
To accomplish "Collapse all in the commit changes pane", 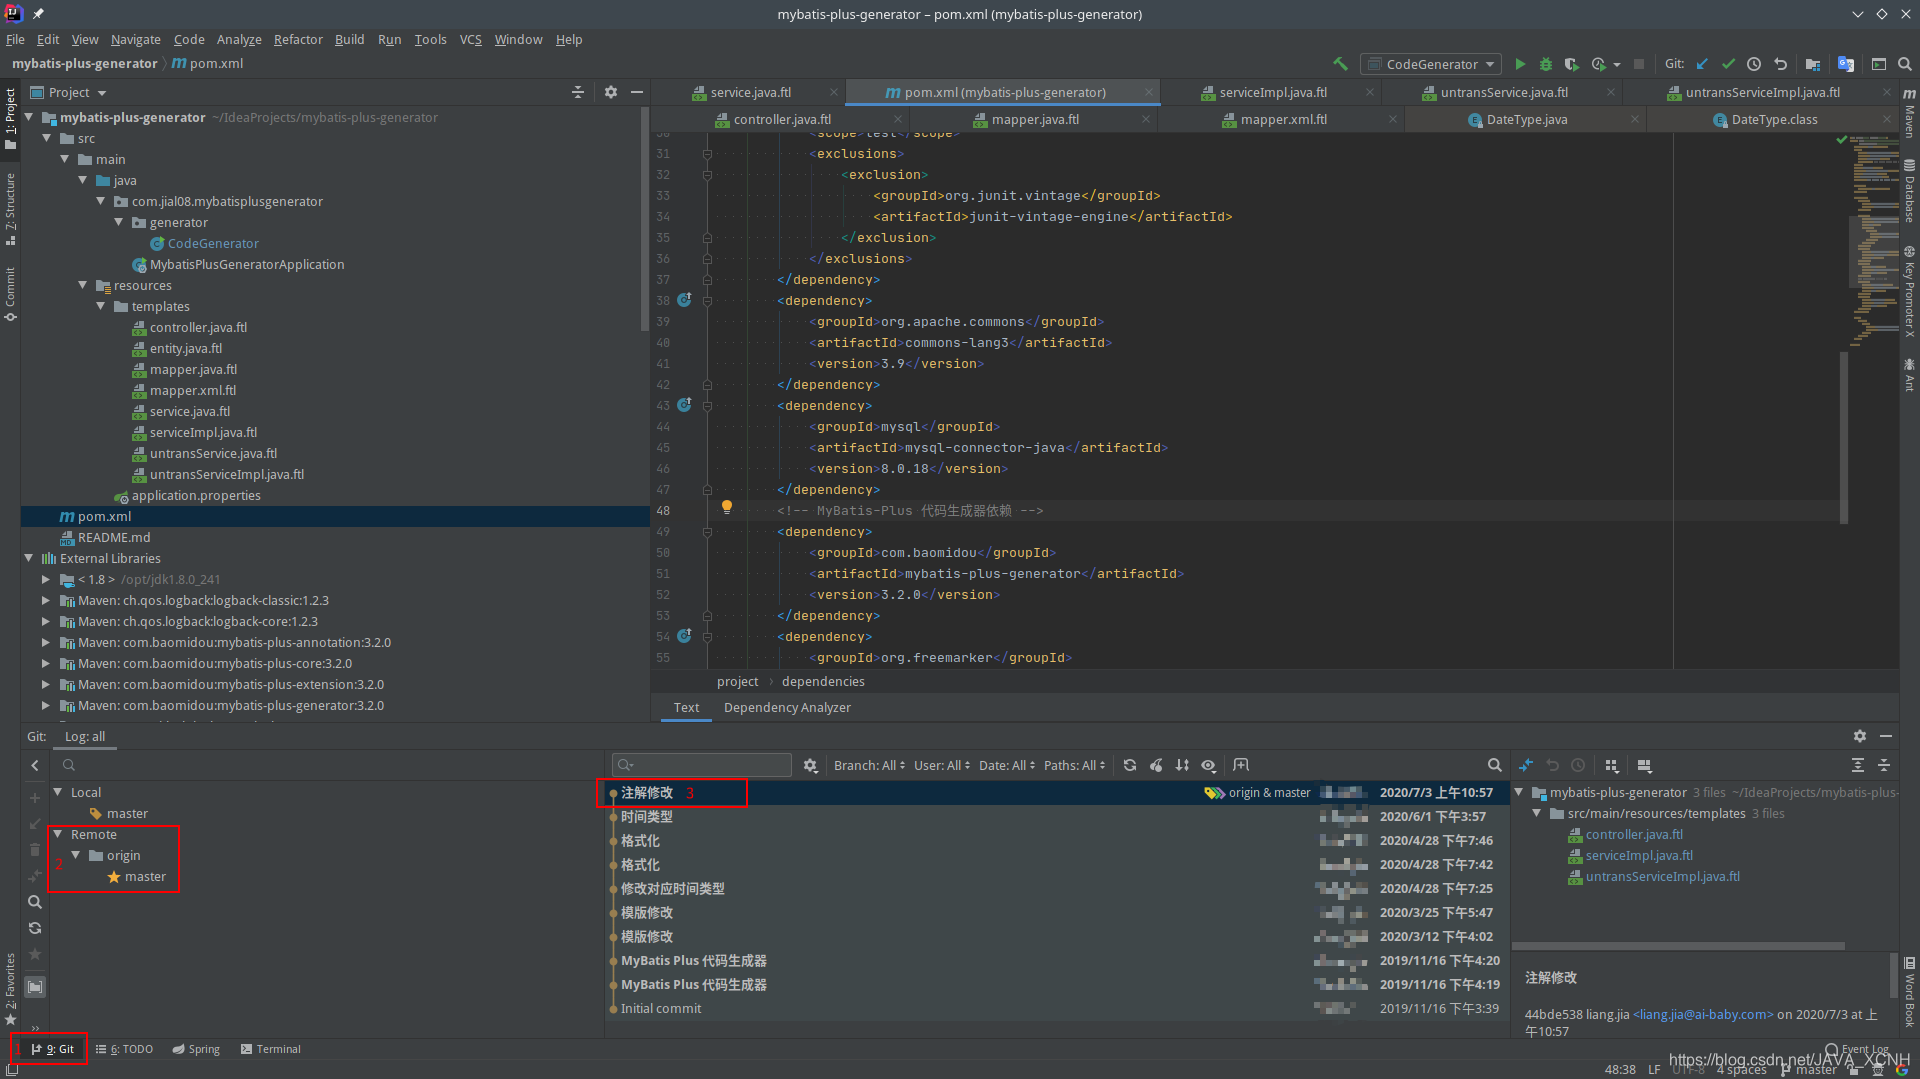I will (x=1884, y=765).
